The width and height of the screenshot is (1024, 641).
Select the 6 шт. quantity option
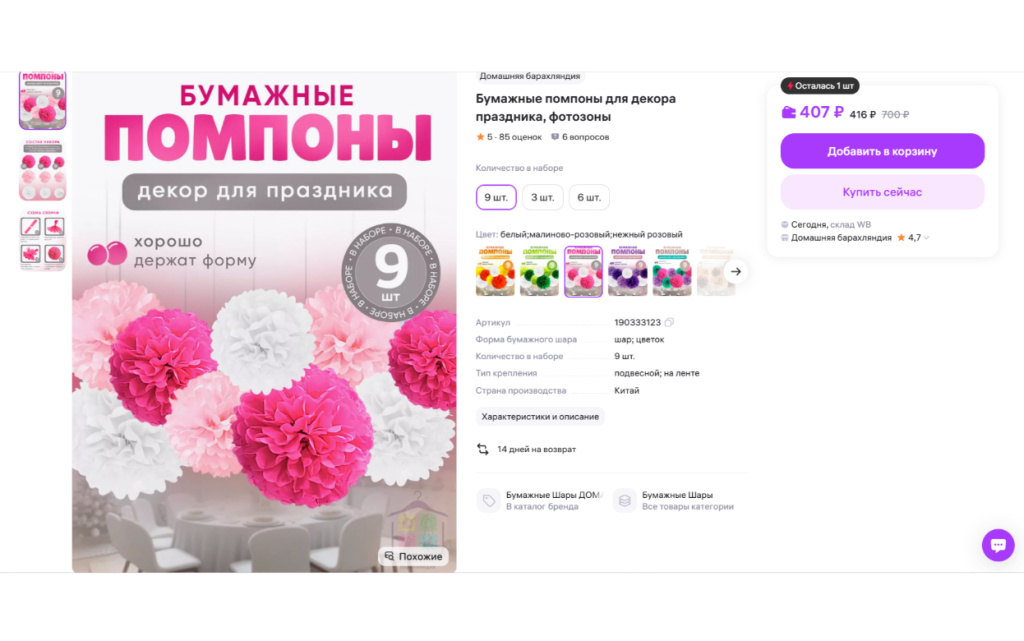[x=589, y=197]
